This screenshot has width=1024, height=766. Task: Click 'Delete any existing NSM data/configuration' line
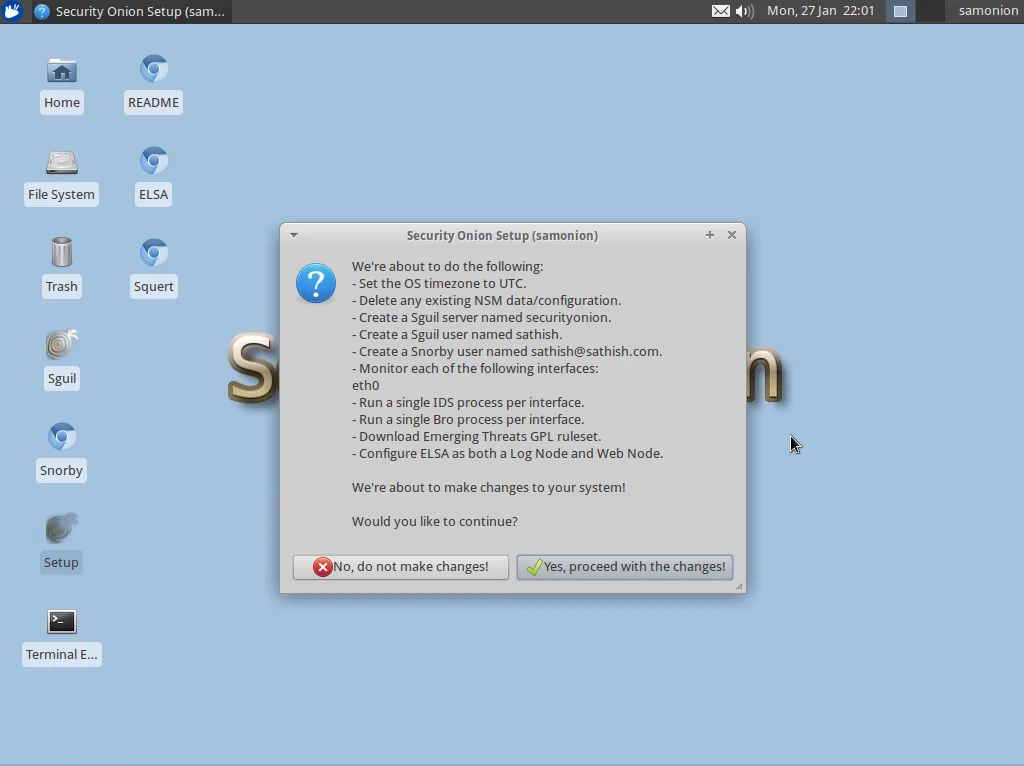coord(487,300)
